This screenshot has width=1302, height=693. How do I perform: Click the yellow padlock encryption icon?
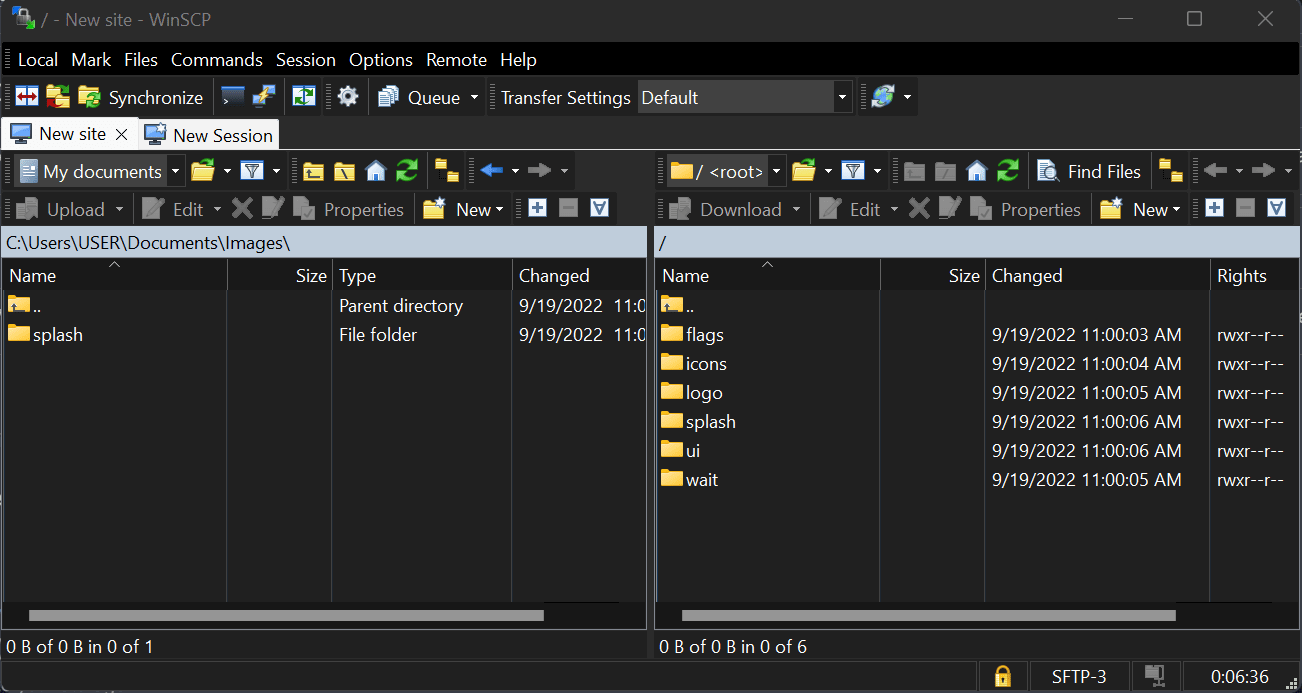click(x=1002, y=676)
